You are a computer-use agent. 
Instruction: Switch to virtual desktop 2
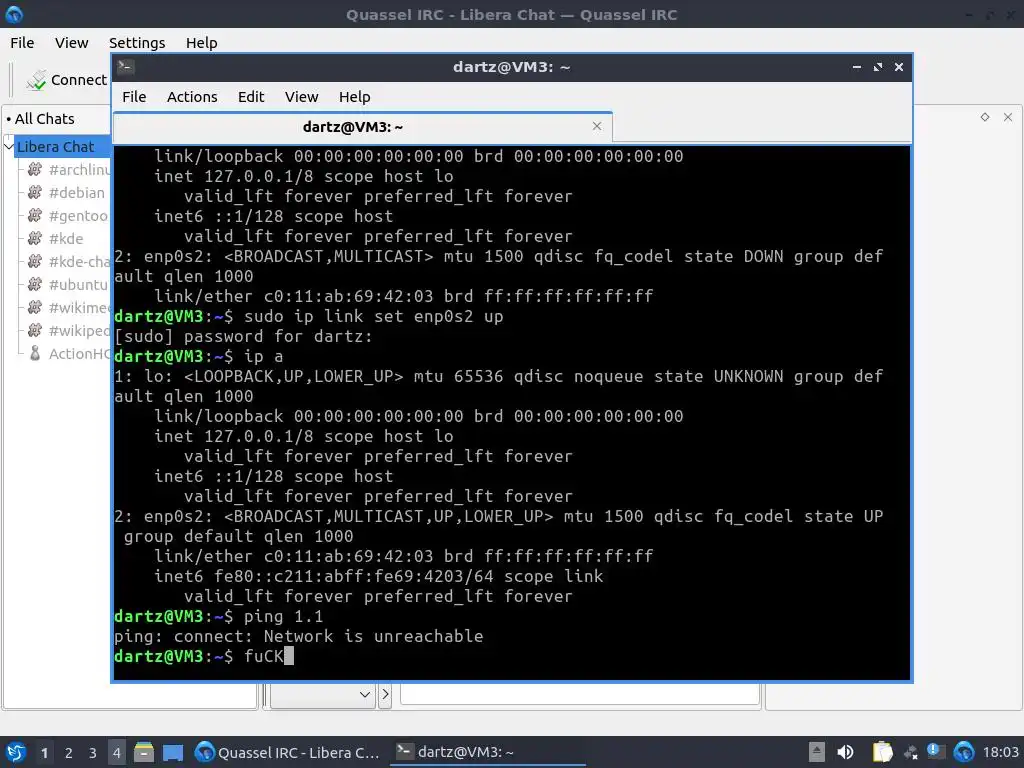(69, 753)
